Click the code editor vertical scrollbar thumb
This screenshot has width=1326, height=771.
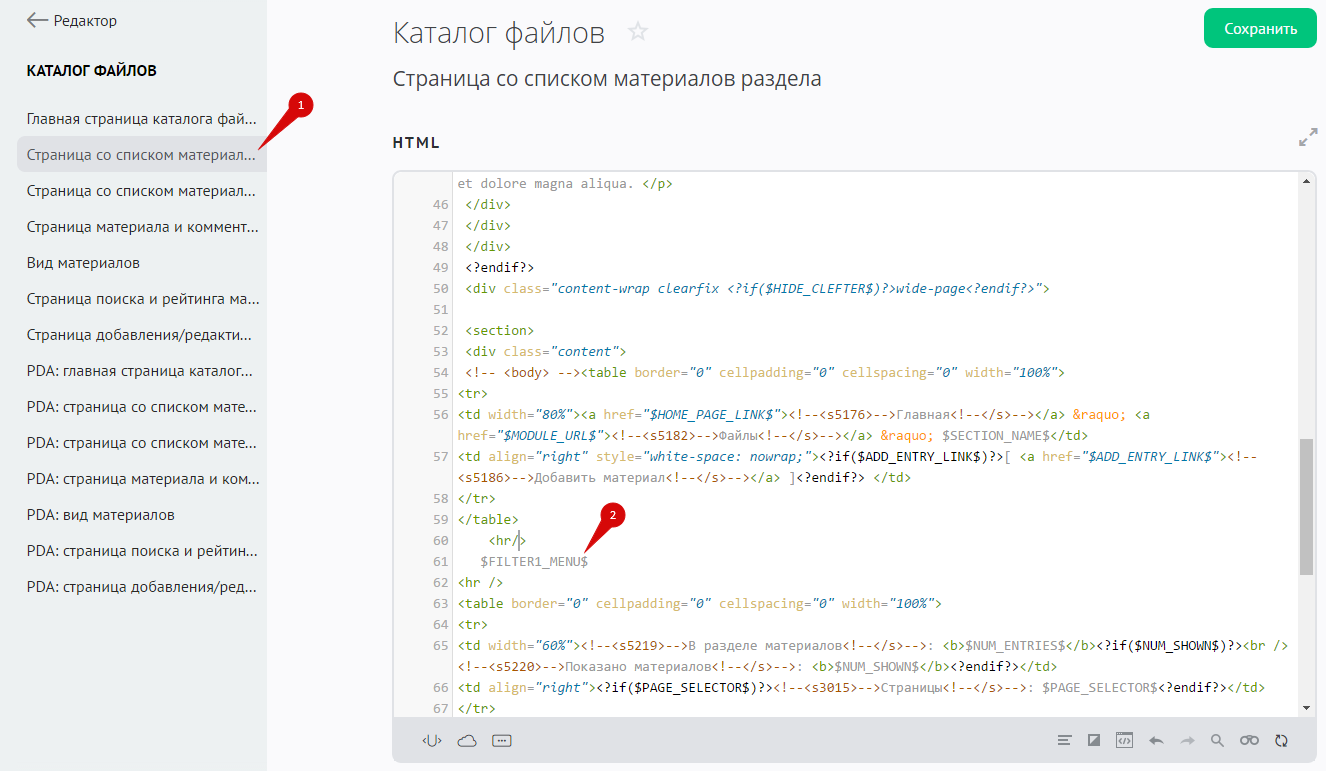(x=1306, y=506)
